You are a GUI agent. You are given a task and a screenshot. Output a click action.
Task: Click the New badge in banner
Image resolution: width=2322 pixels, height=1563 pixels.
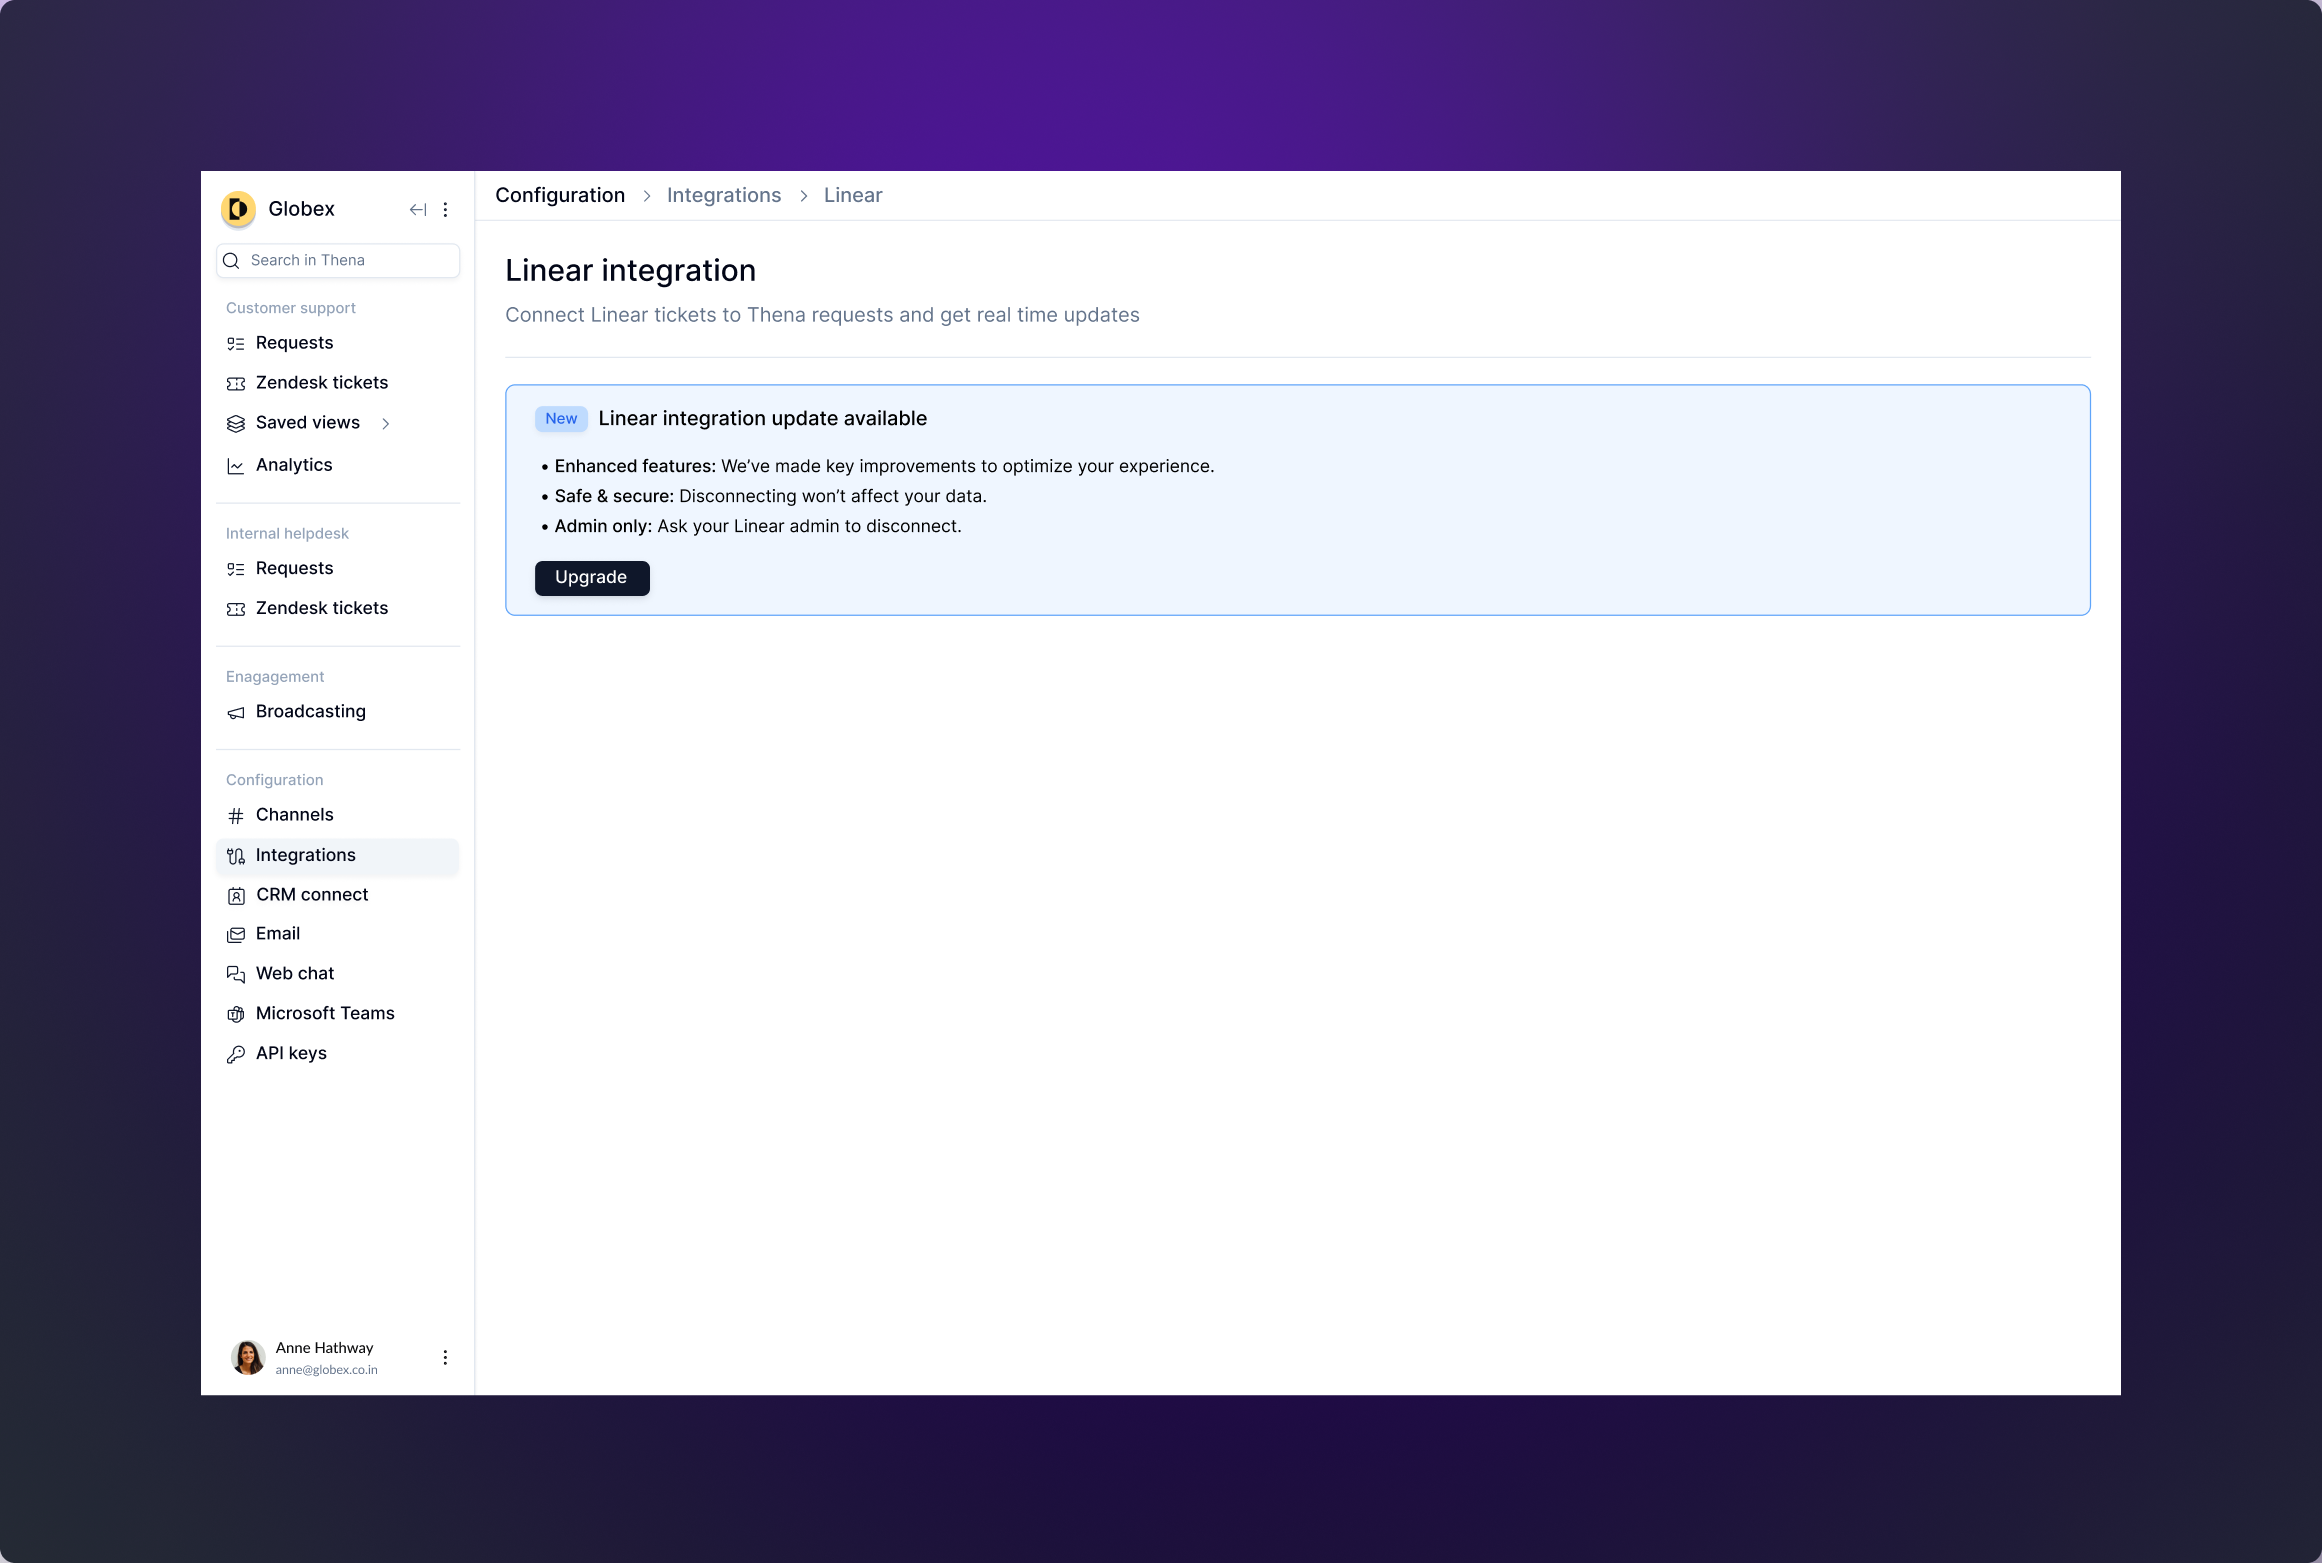tap(561, 419)
